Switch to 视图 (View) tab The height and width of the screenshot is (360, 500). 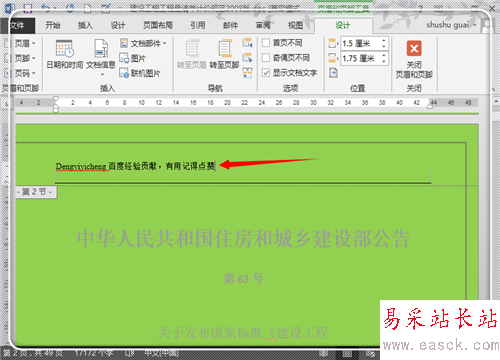(295, 25)
